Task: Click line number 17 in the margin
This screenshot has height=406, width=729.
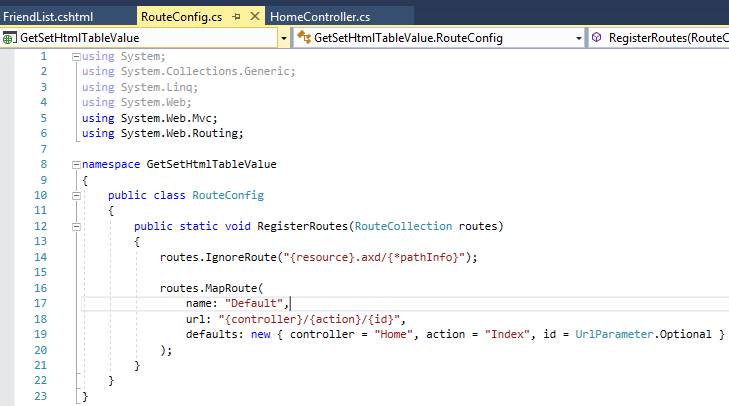Action: 40,303
